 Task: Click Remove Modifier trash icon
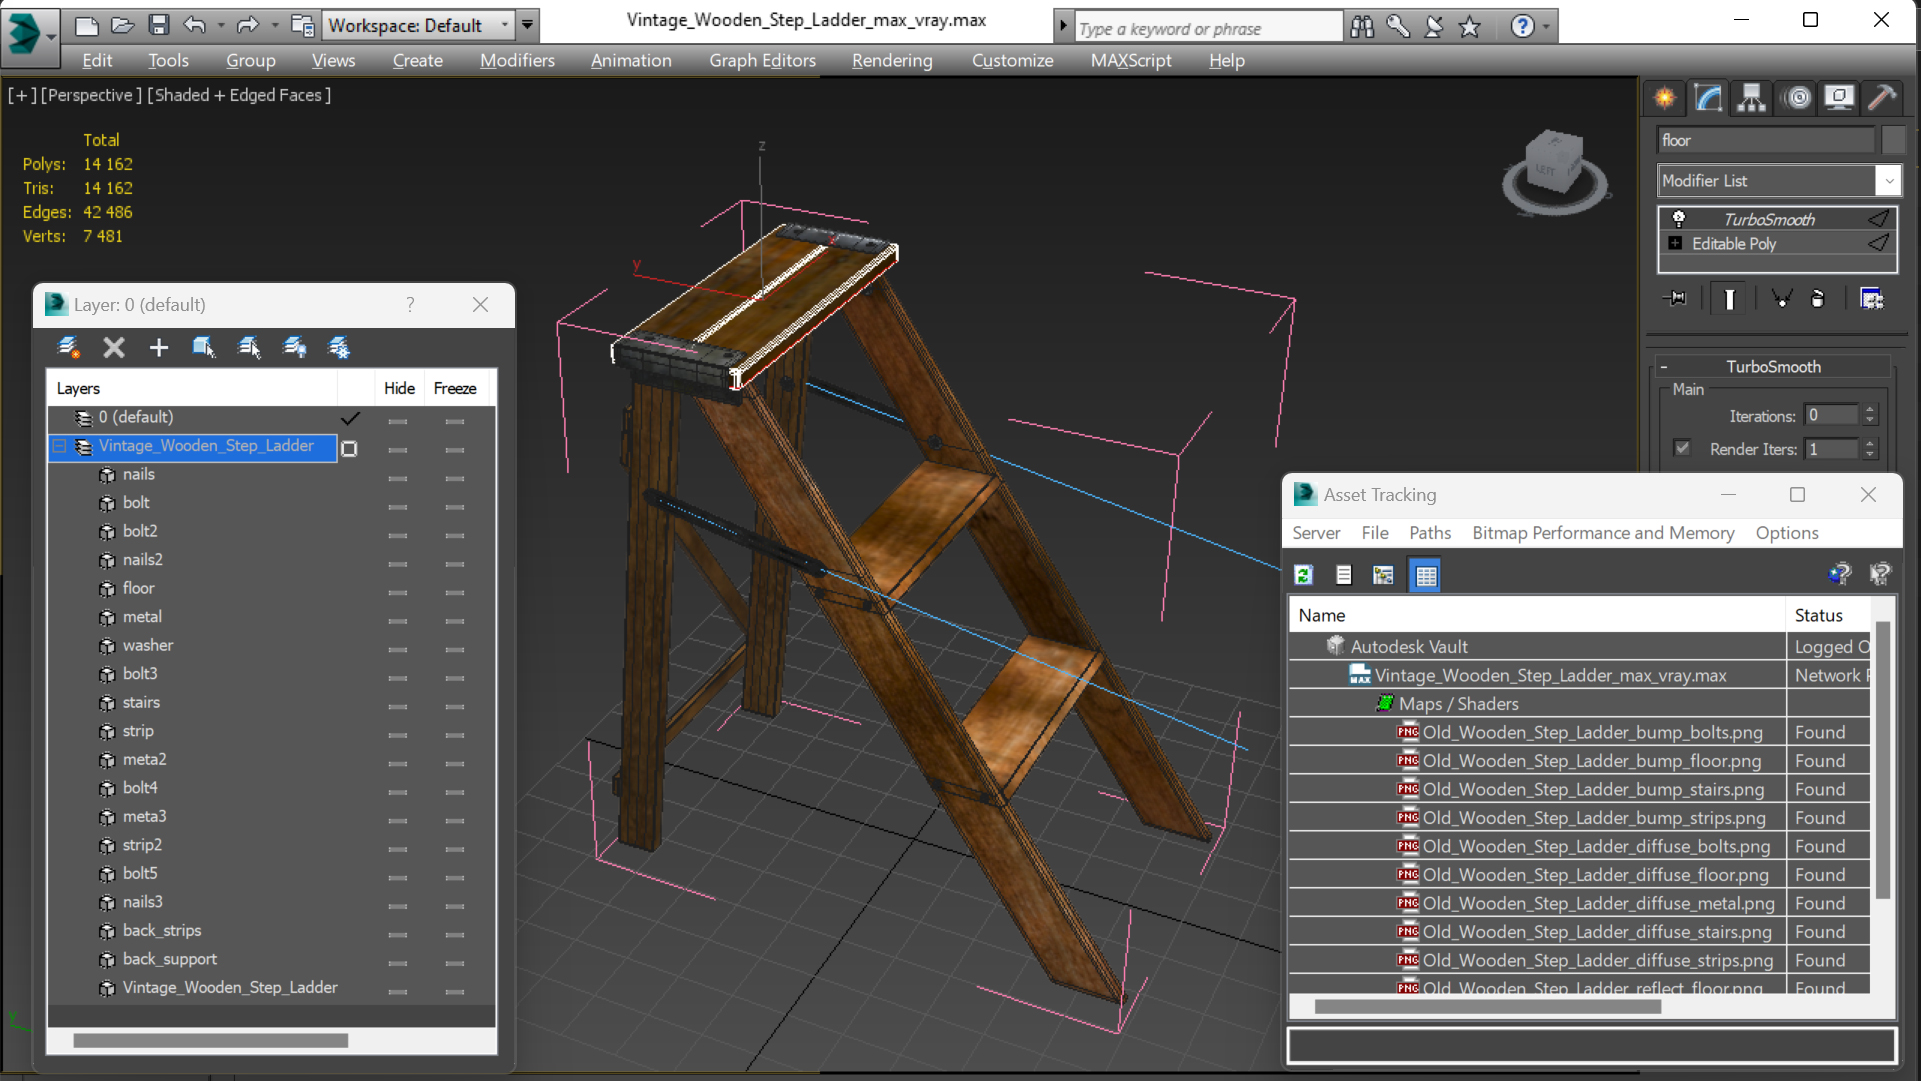1818,299
